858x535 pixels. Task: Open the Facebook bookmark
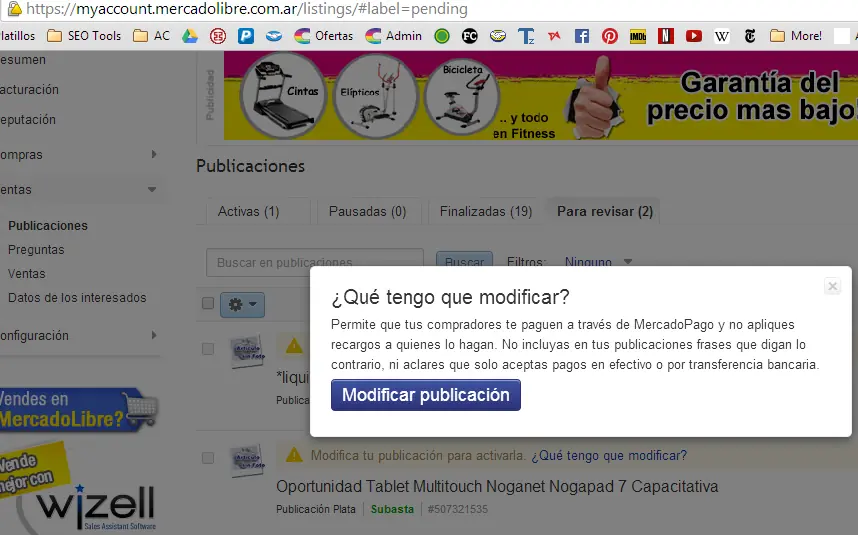[x=582, y=36]
